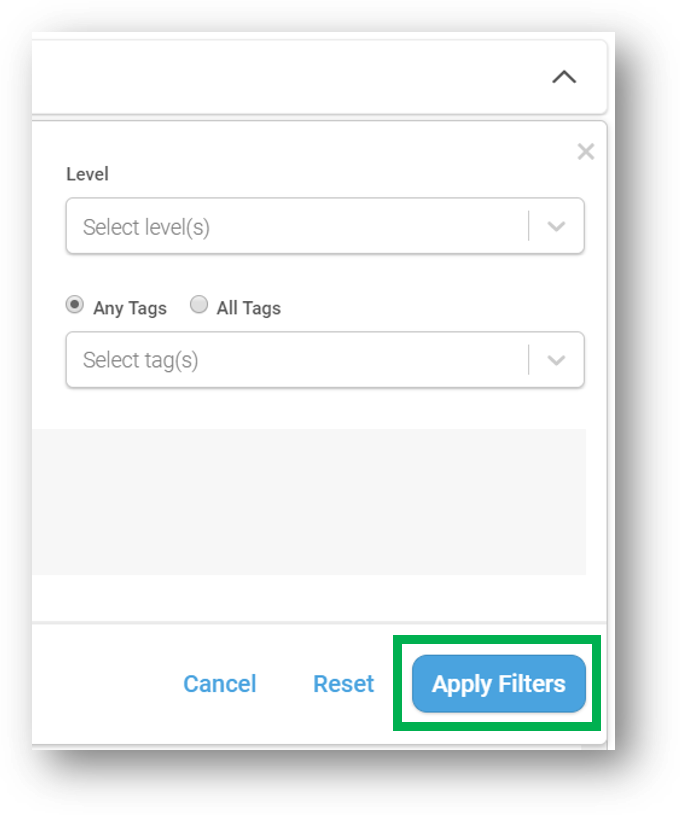
Task: Click the divider beside the level dropdown arrow
Action: (x=529, y=226)
